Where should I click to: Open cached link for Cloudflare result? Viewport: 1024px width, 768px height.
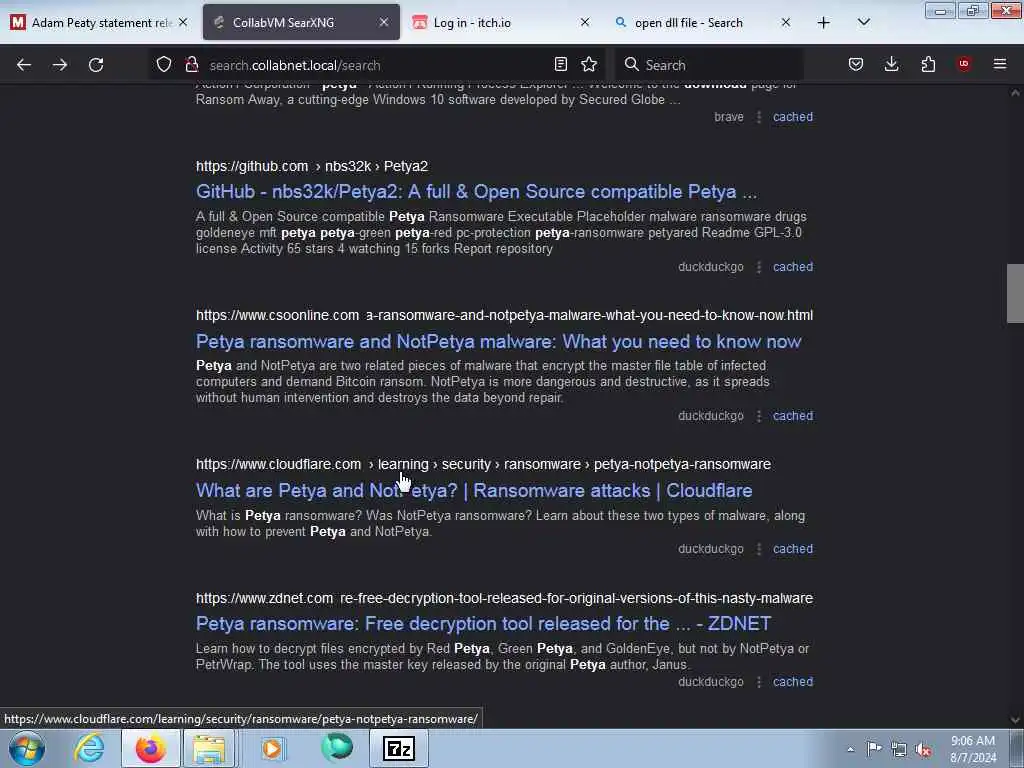pyautogui.click(x=793, y=549)
